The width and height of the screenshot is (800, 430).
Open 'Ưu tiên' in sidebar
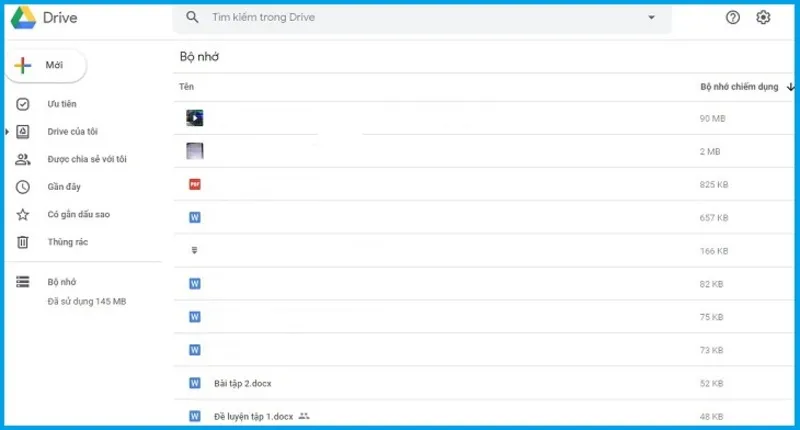pyautogui.click(x=62, y=104)
